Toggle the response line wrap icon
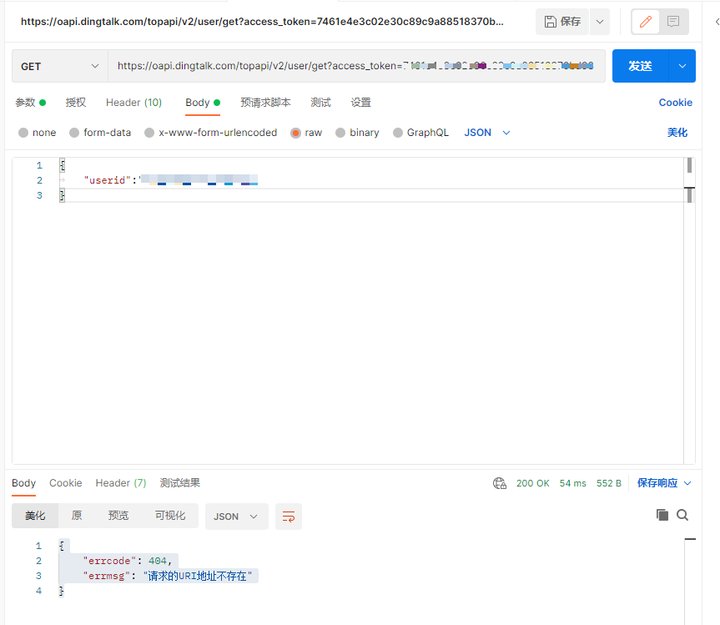This screenshot has height=625, width=720. coord(288,517)
